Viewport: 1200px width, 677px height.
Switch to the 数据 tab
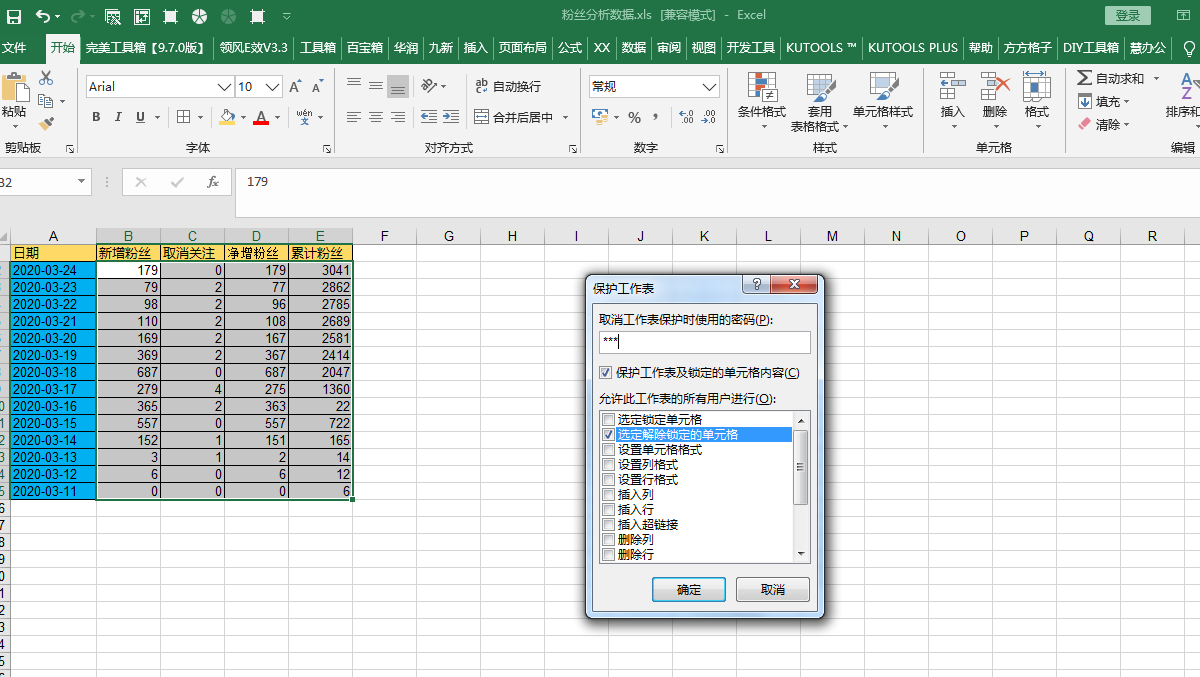(x=634, y=48)
